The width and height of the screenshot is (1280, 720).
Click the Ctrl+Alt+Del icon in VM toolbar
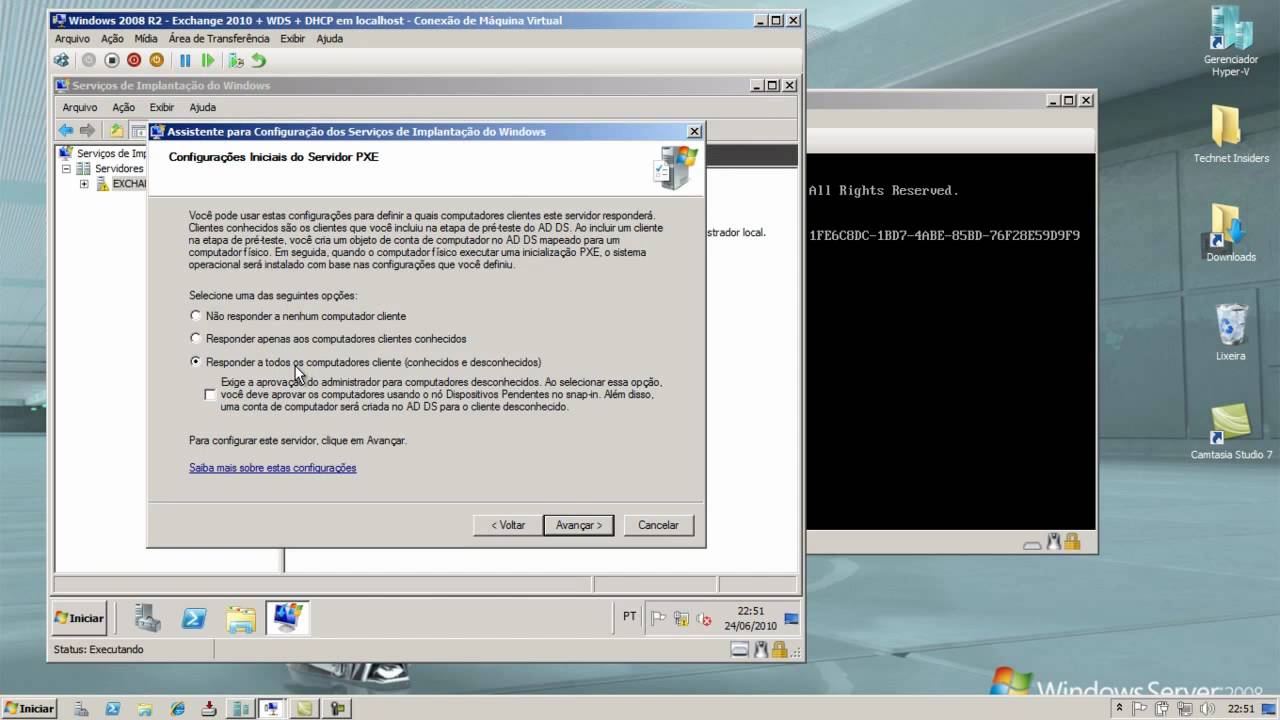coord(62,60)
